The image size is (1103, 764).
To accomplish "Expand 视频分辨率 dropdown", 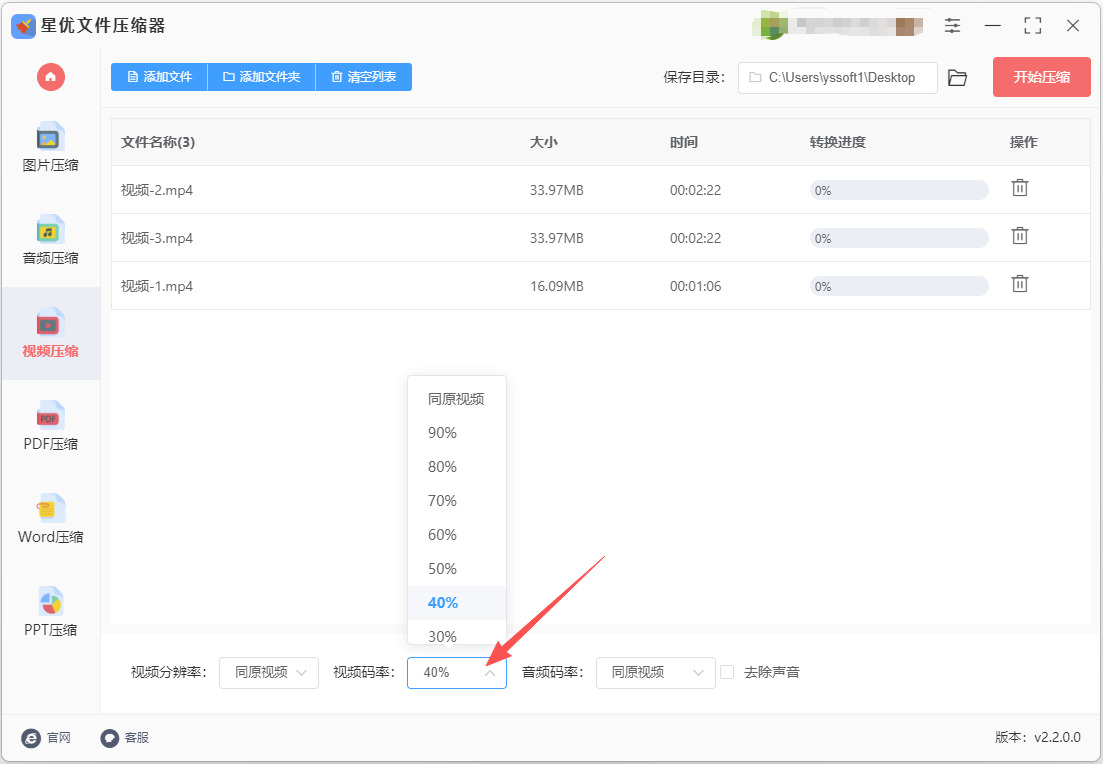I will 269,673.
